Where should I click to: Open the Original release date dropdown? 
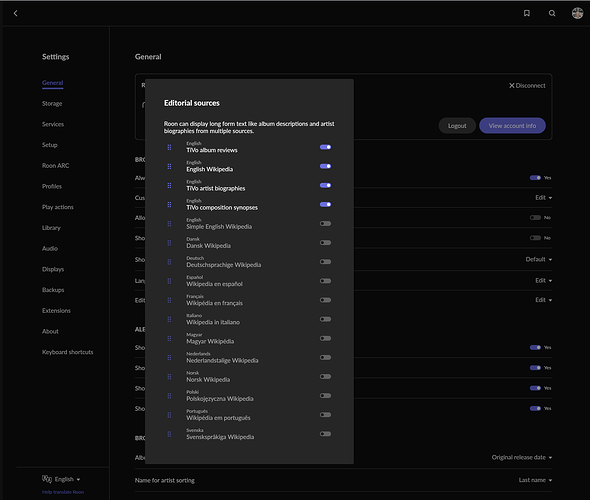522,457
